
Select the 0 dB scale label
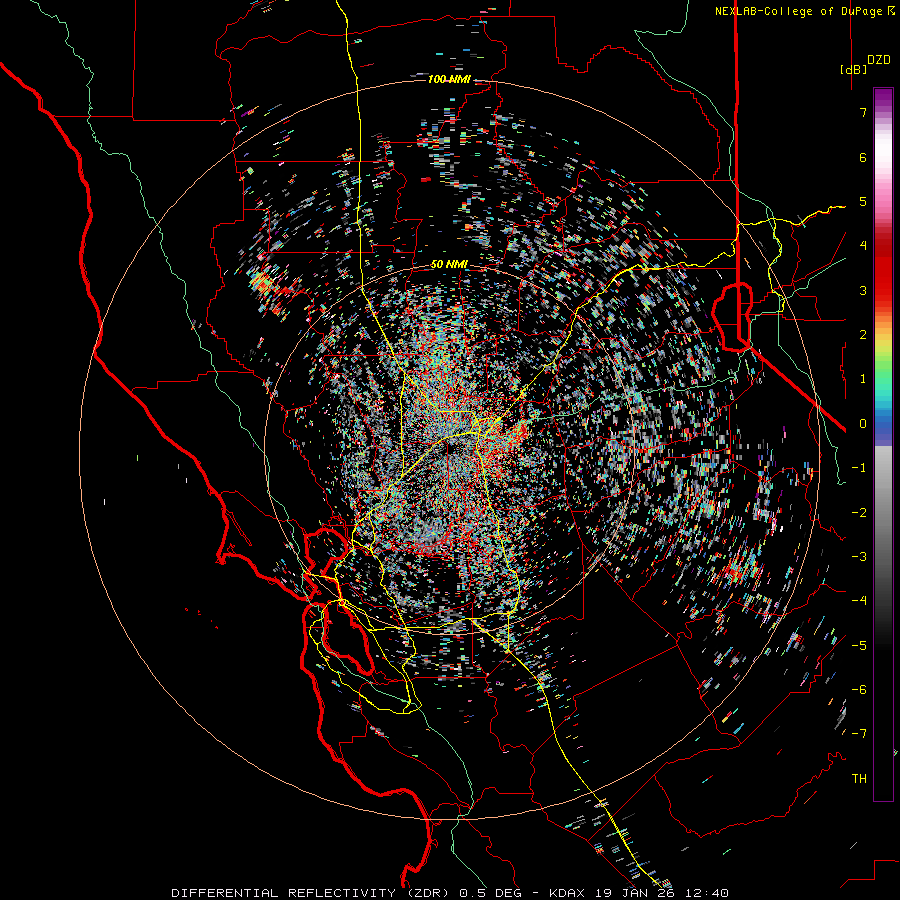[863, 424]
